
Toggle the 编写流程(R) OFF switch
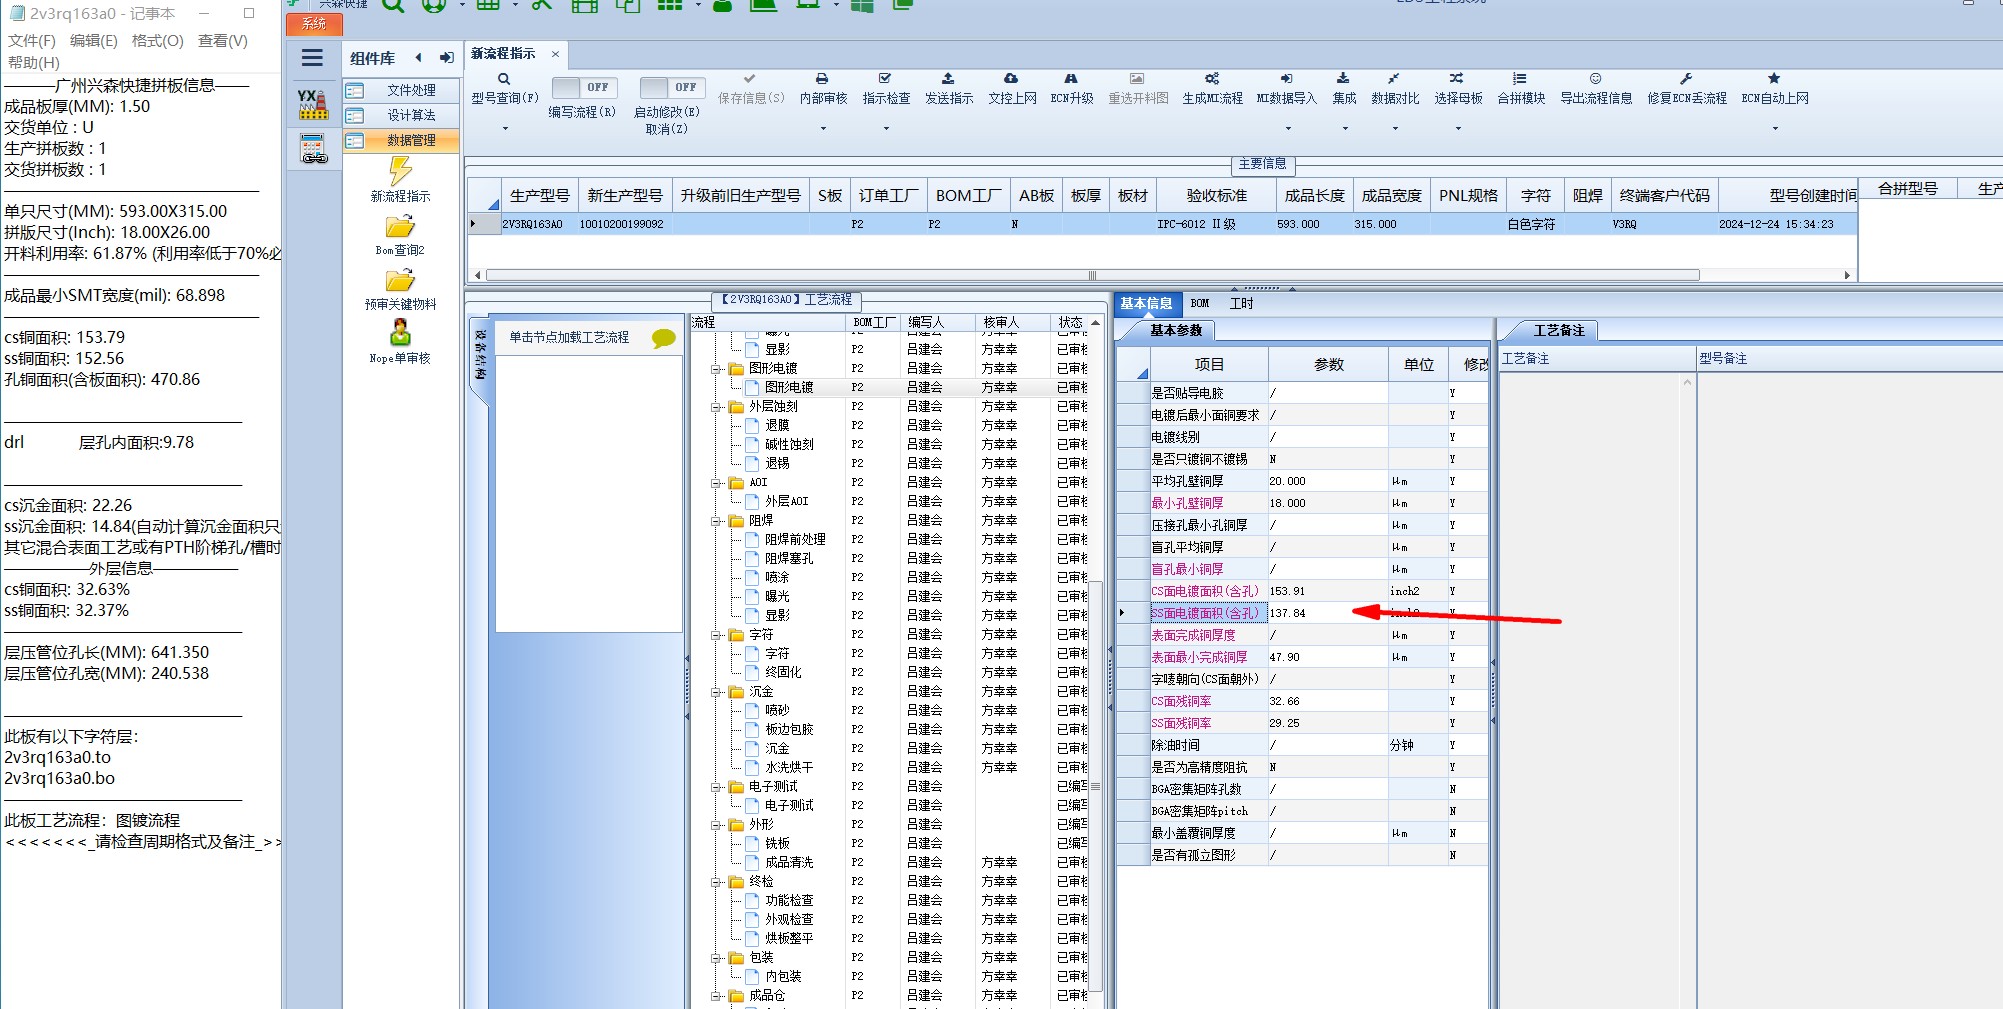point(584,88)
